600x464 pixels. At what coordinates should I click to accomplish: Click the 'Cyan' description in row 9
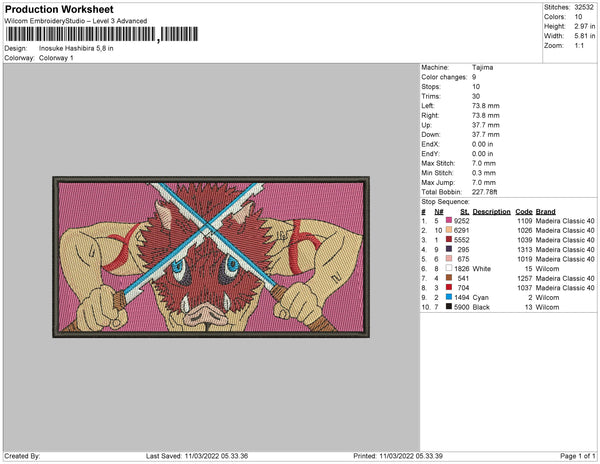tap(481, 297)
